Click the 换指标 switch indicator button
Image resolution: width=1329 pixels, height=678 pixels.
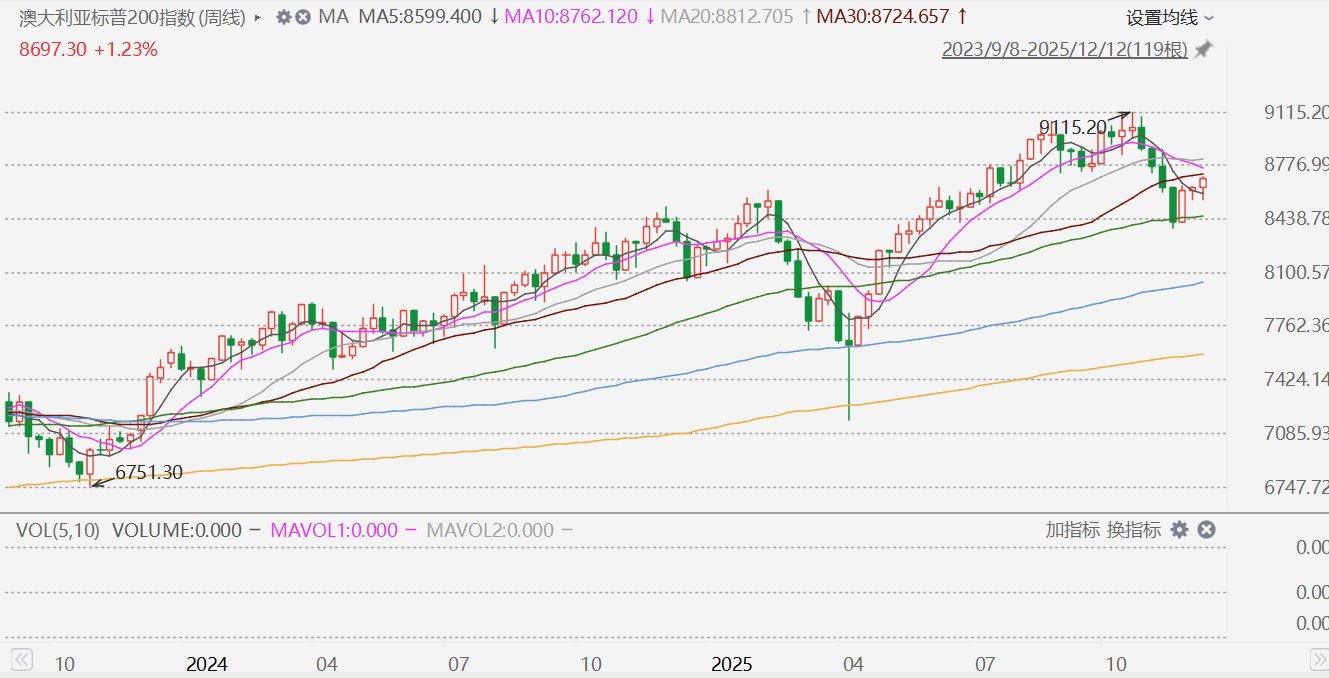[x=1133, y=529]
